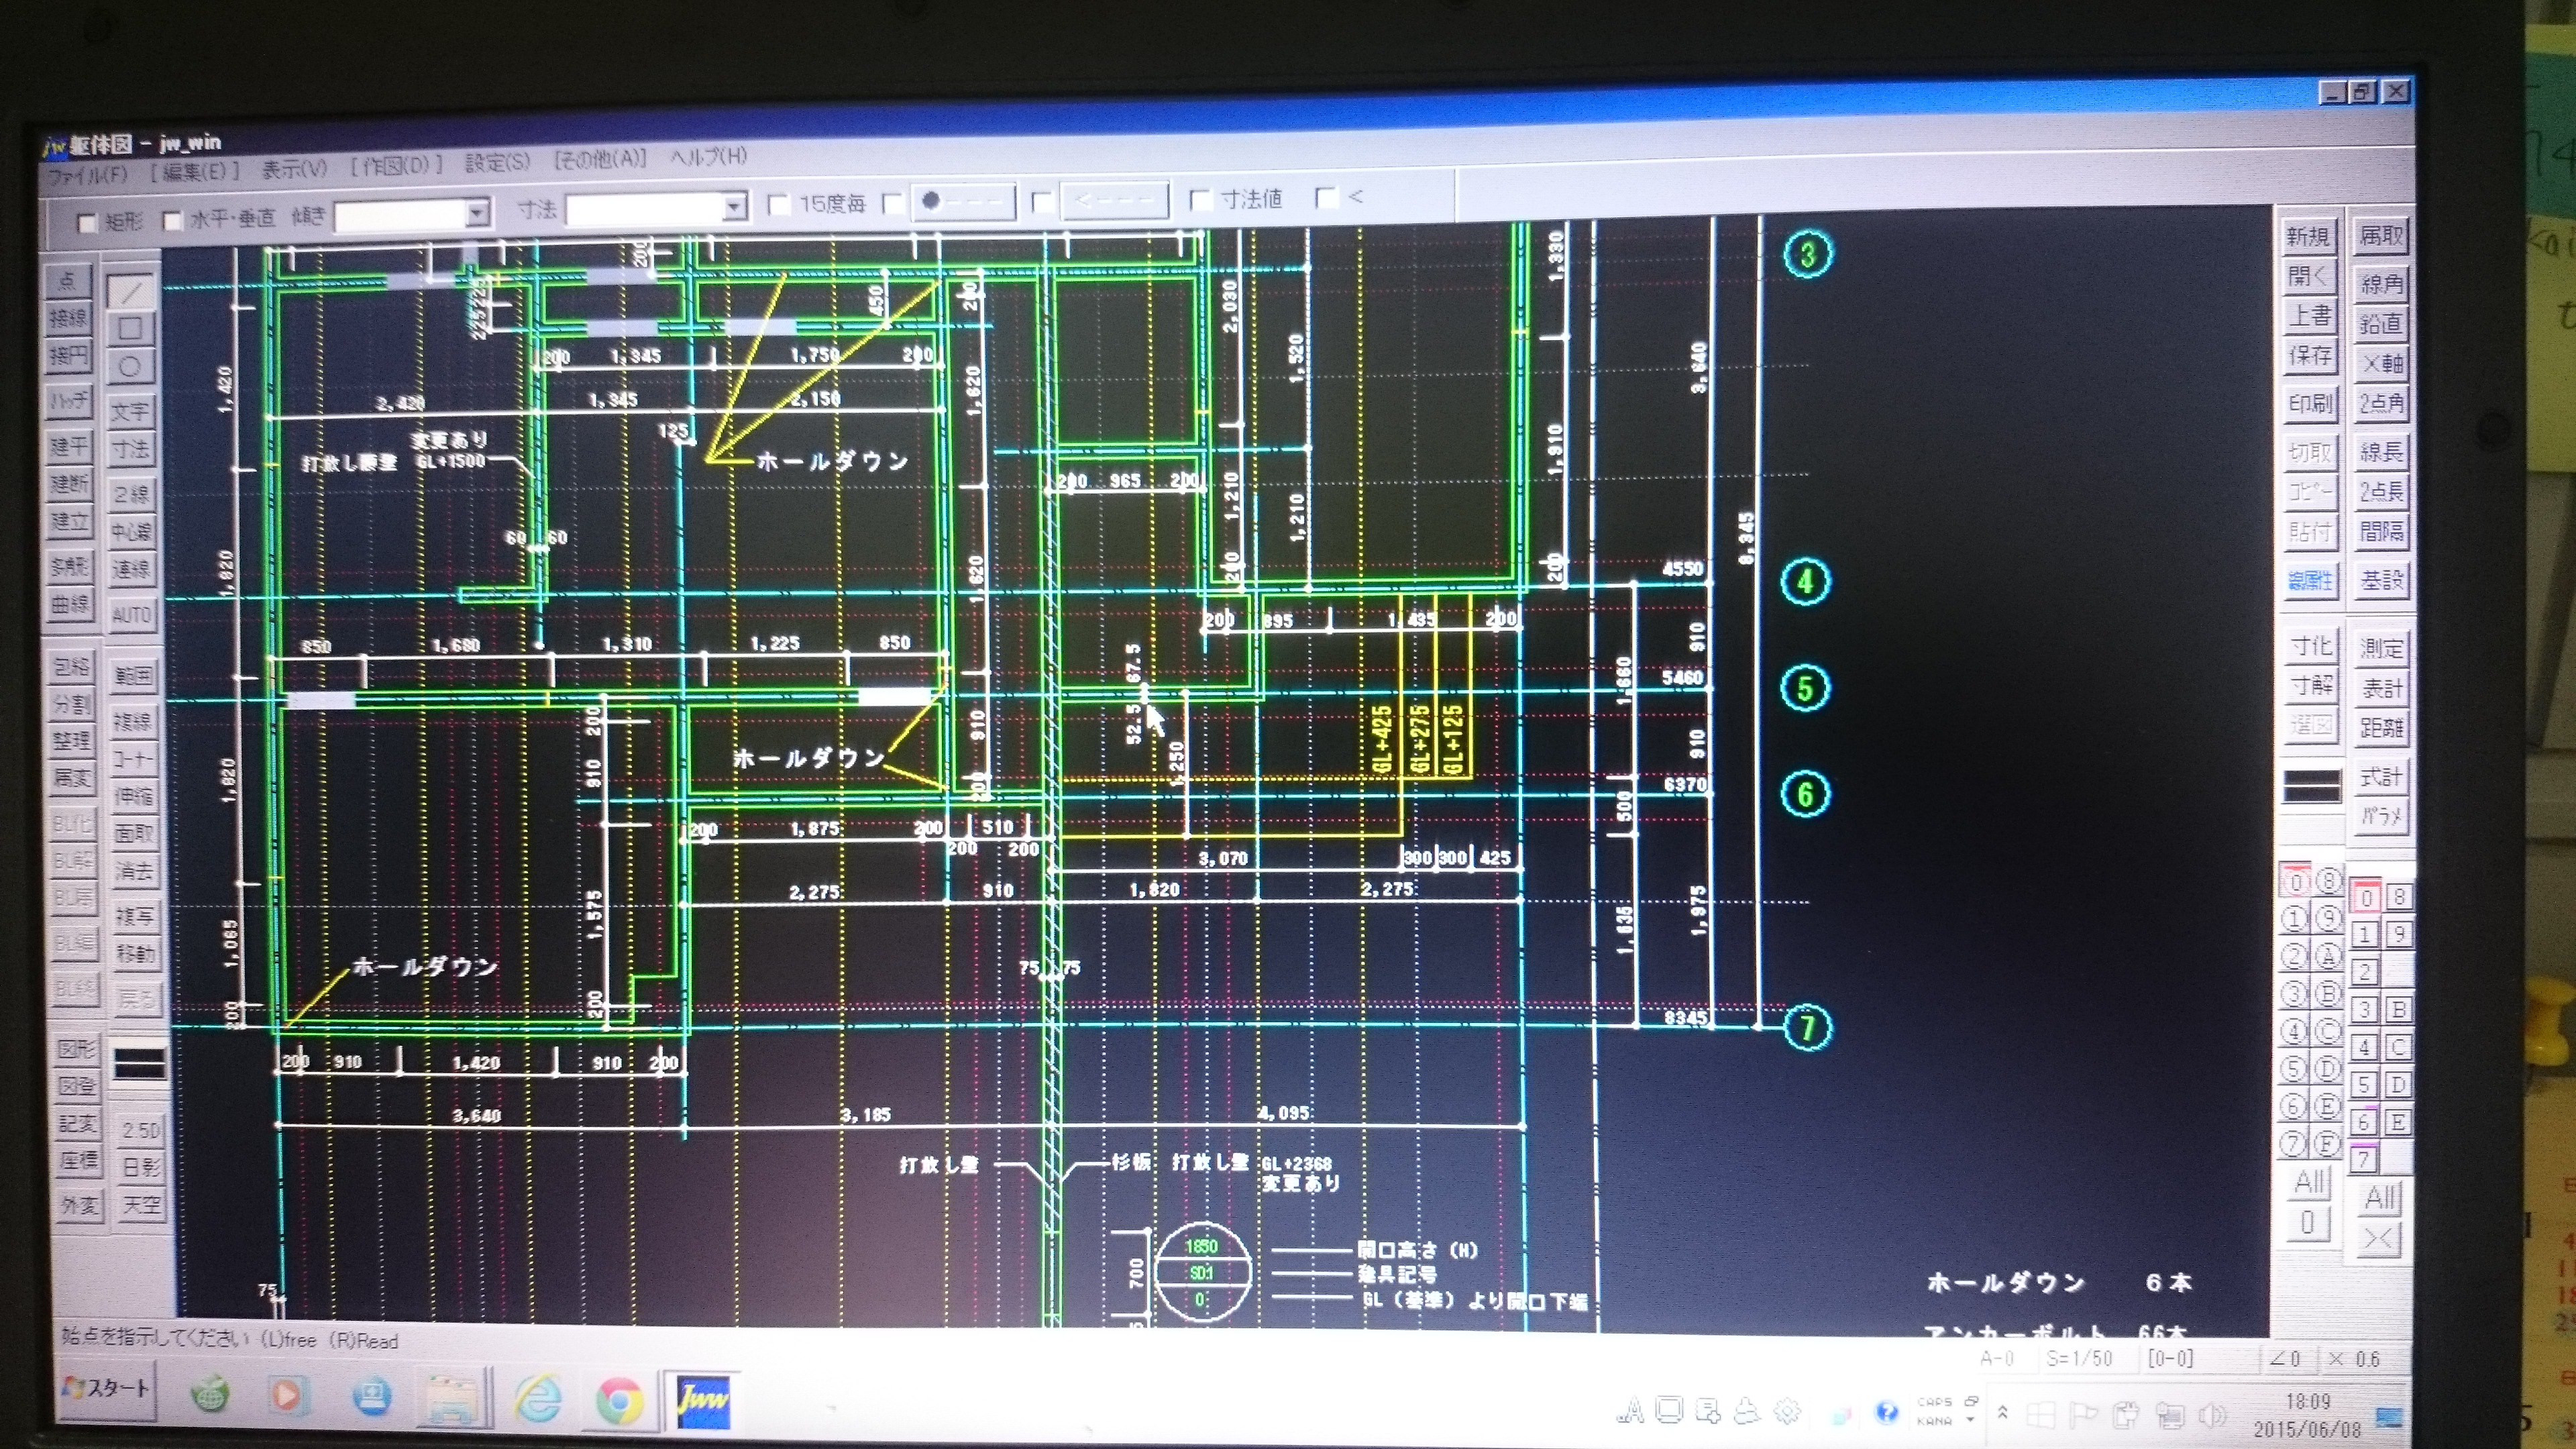Open the ファイル(F) menu

[88, 174]
